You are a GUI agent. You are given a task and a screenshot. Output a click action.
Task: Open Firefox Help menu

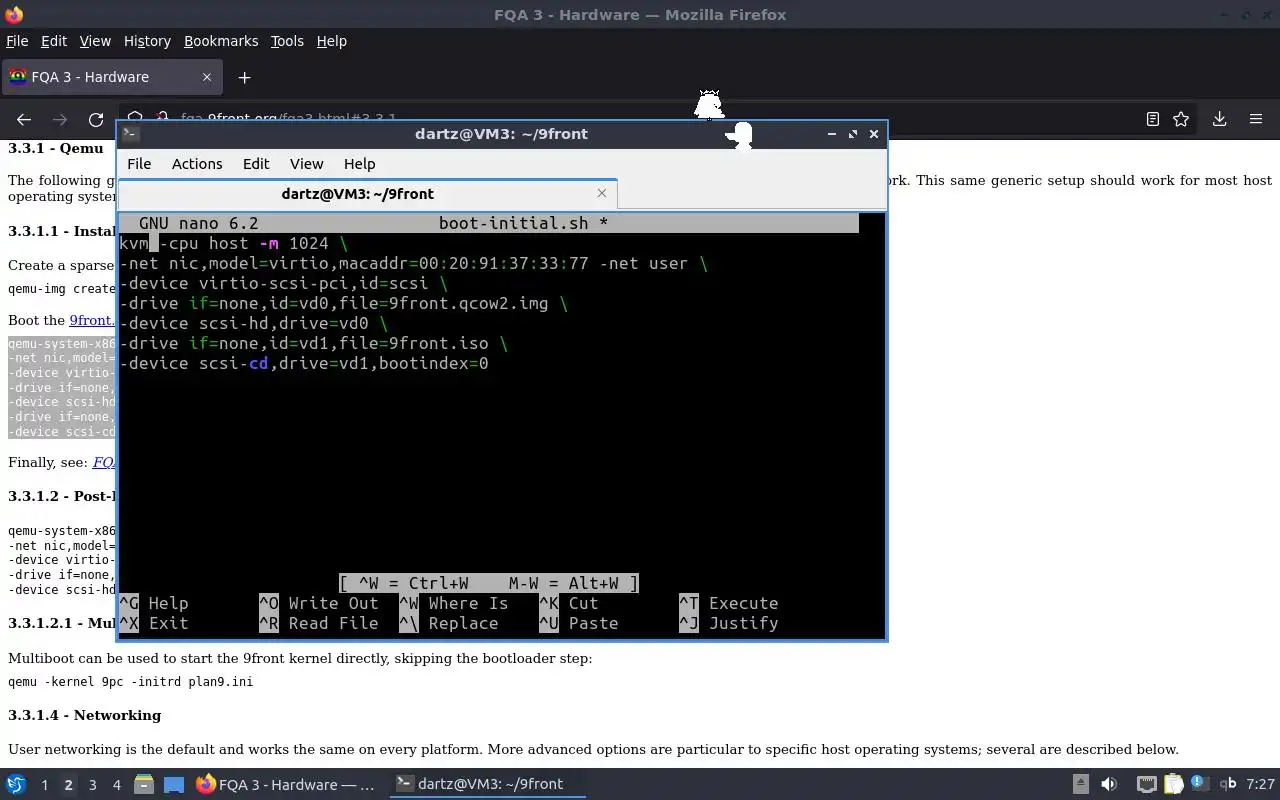tap(331, 41)
